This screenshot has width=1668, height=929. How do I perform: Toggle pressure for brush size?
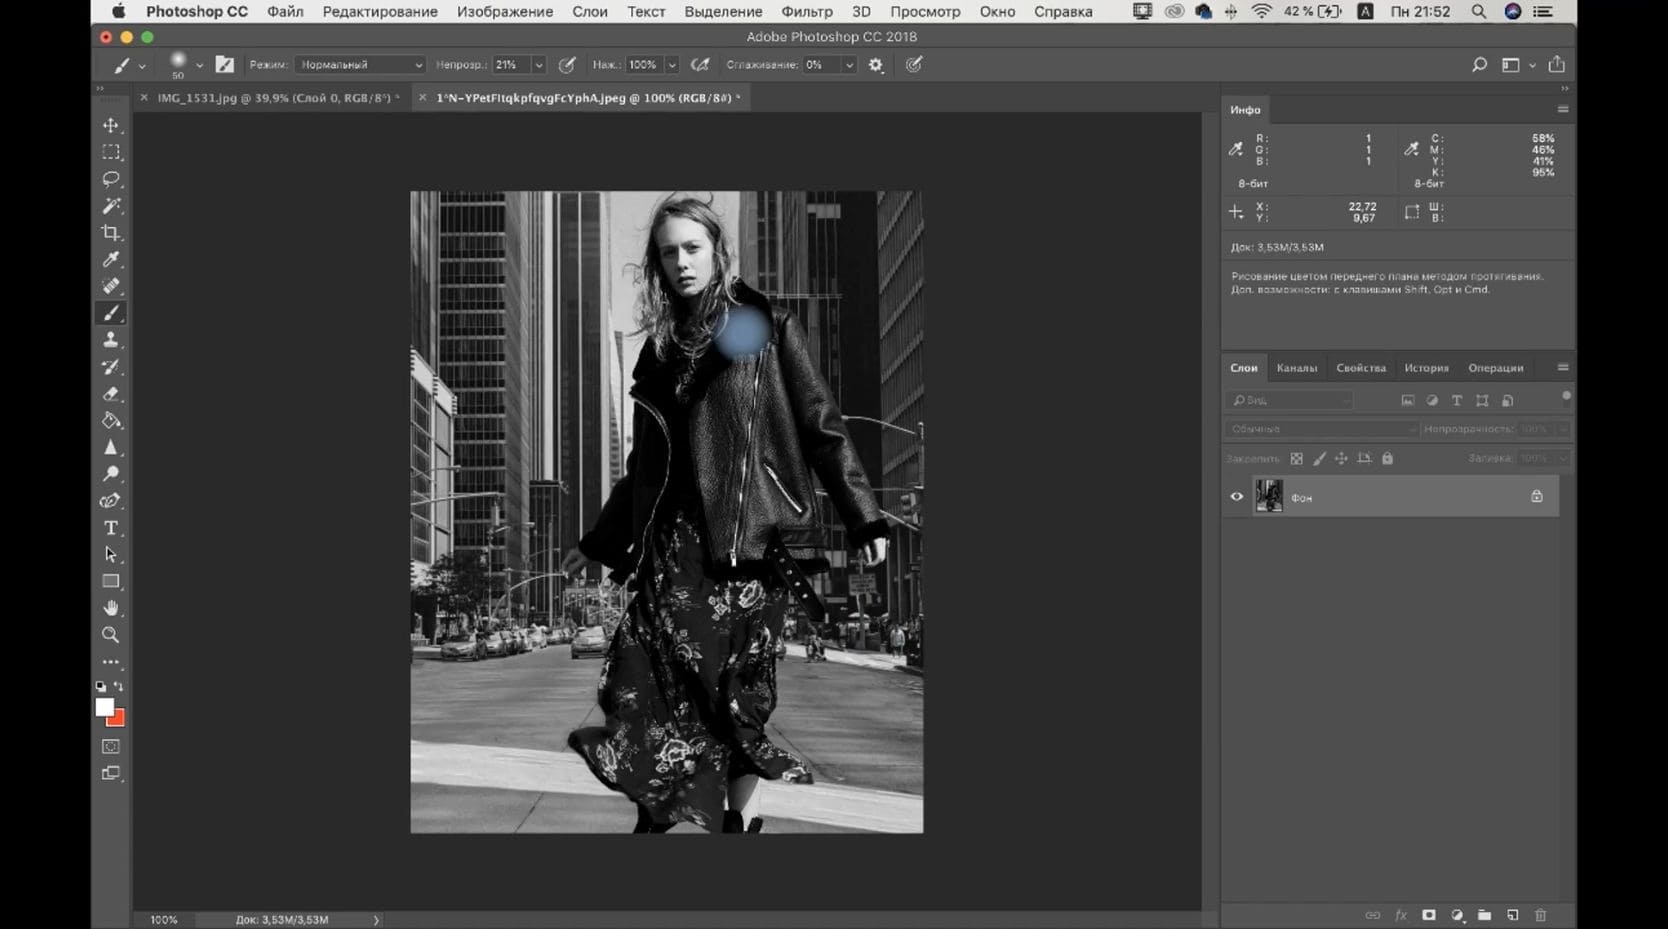point(914,65)
